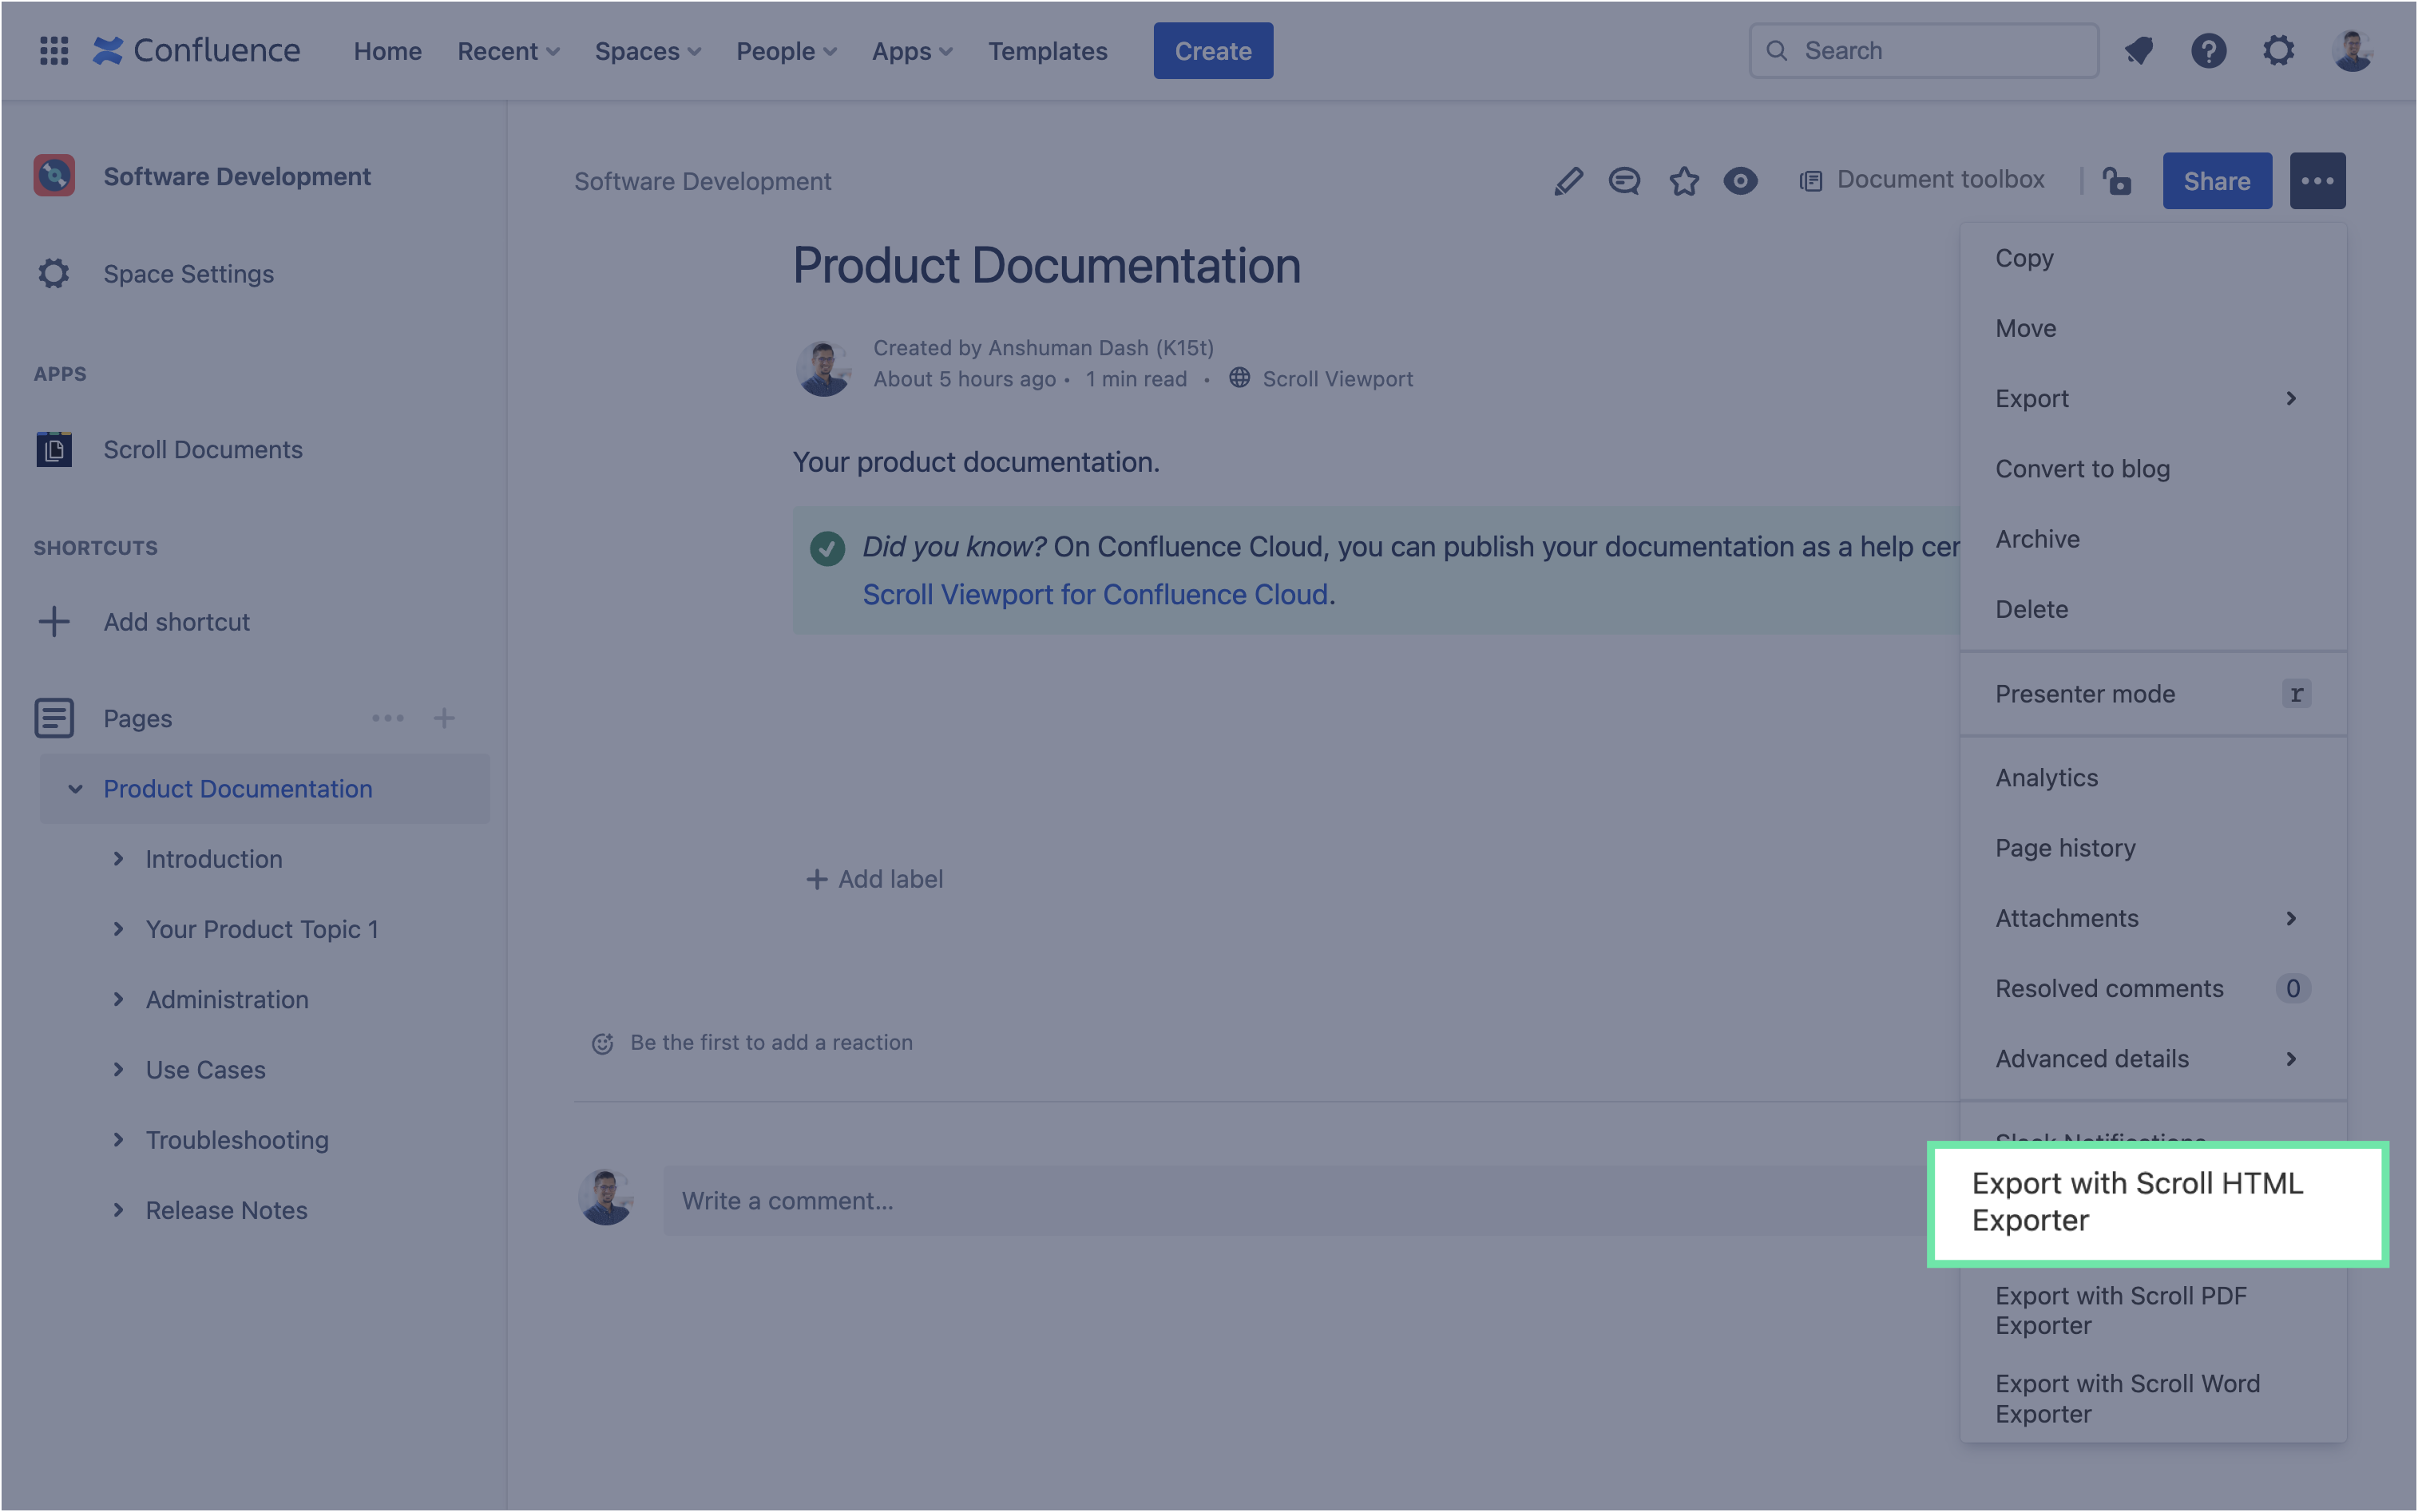2418x1512 pixels.
Task: Click the plus icon next to Pages
Action: [x=444, y=718]
